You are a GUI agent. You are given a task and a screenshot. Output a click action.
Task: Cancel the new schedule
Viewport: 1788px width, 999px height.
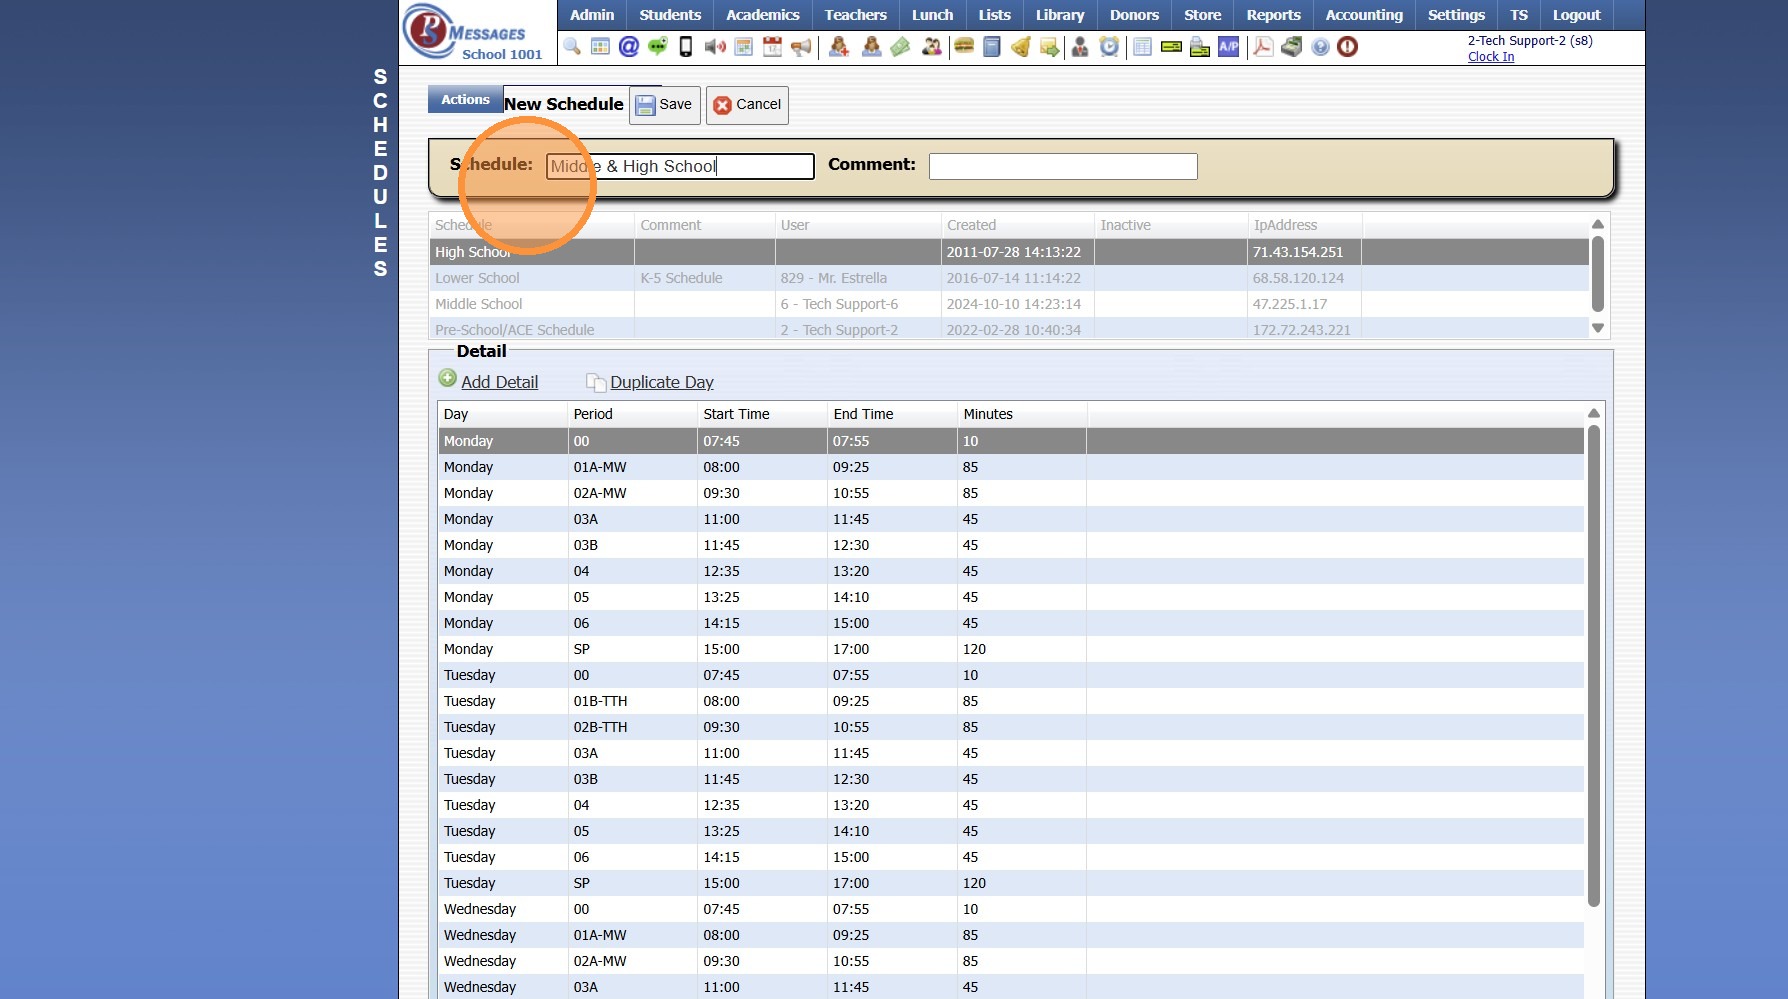[x=747, y=105]
